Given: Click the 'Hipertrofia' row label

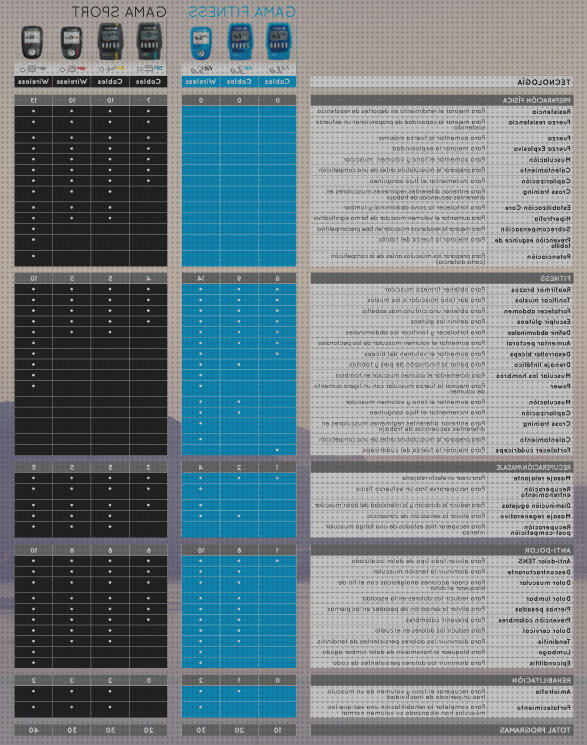Looking at the screenshot, I should 552,219.
